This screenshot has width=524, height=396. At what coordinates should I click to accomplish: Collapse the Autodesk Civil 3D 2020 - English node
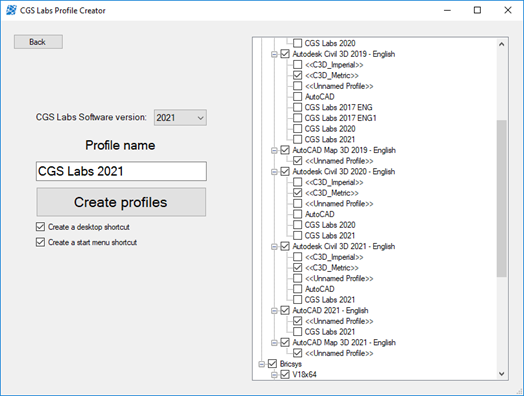coord(274,172)
